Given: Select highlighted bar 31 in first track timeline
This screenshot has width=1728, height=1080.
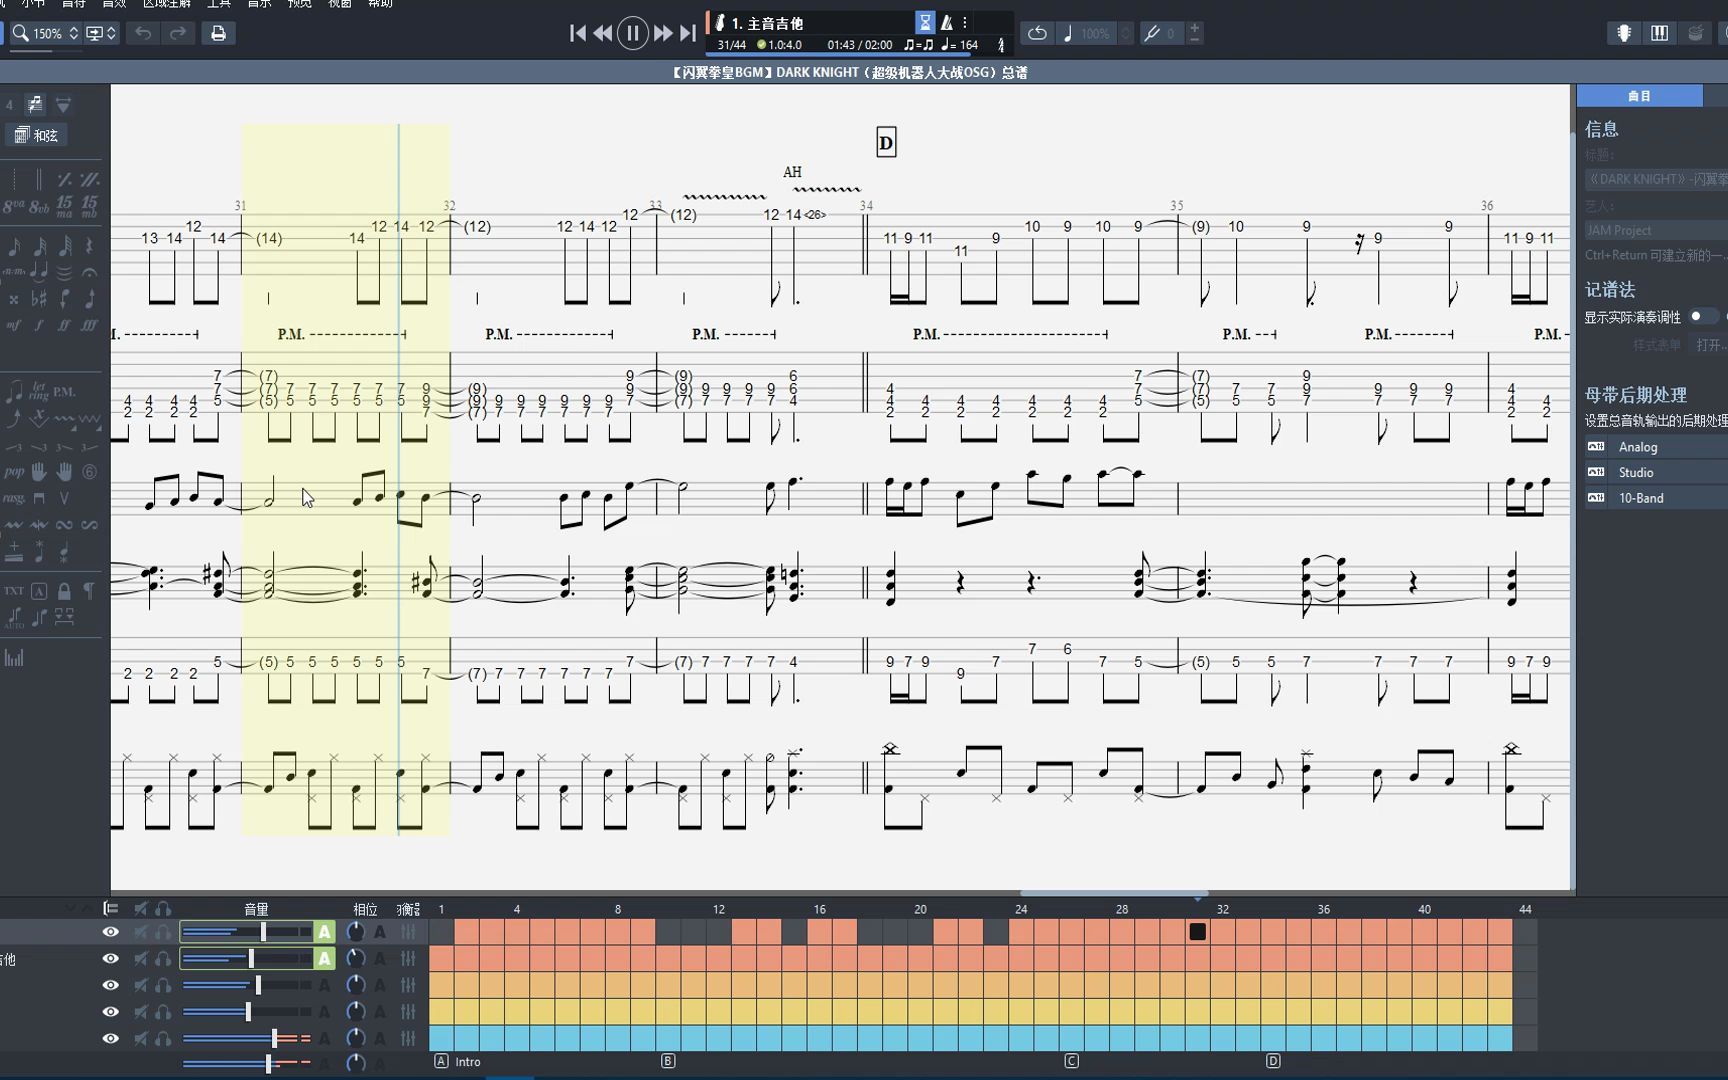Looking at the screenshot, I should pos(1197,932).
